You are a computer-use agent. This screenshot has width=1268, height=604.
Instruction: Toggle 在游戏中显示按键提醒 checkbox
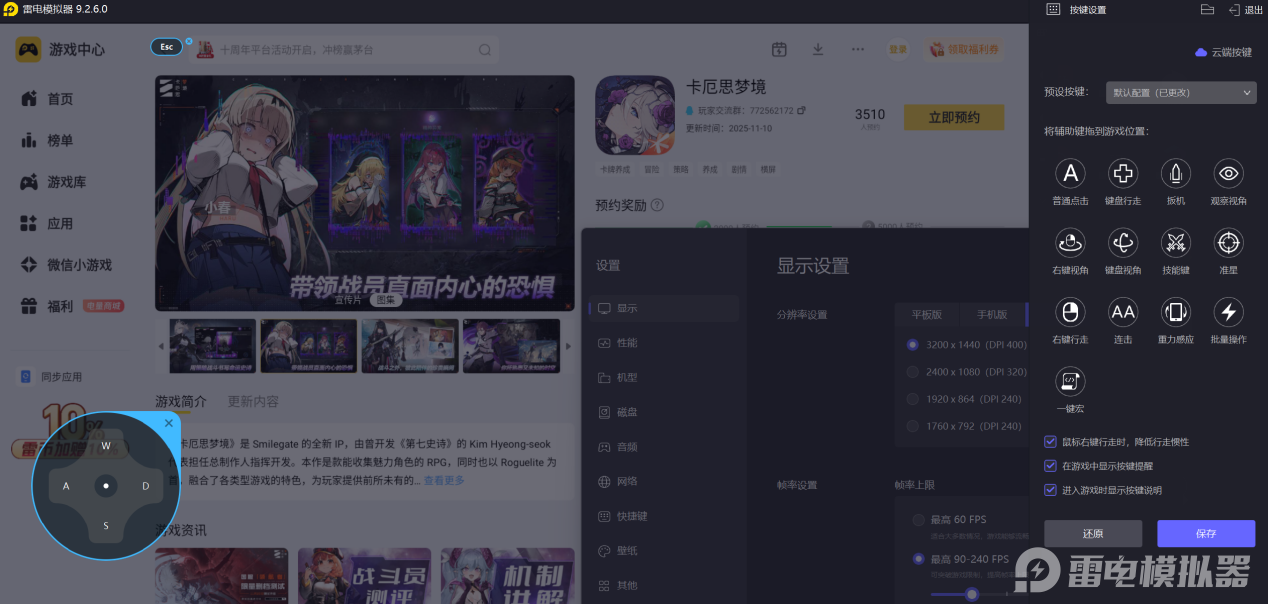pyautogui.click(x=1050, y=466)
